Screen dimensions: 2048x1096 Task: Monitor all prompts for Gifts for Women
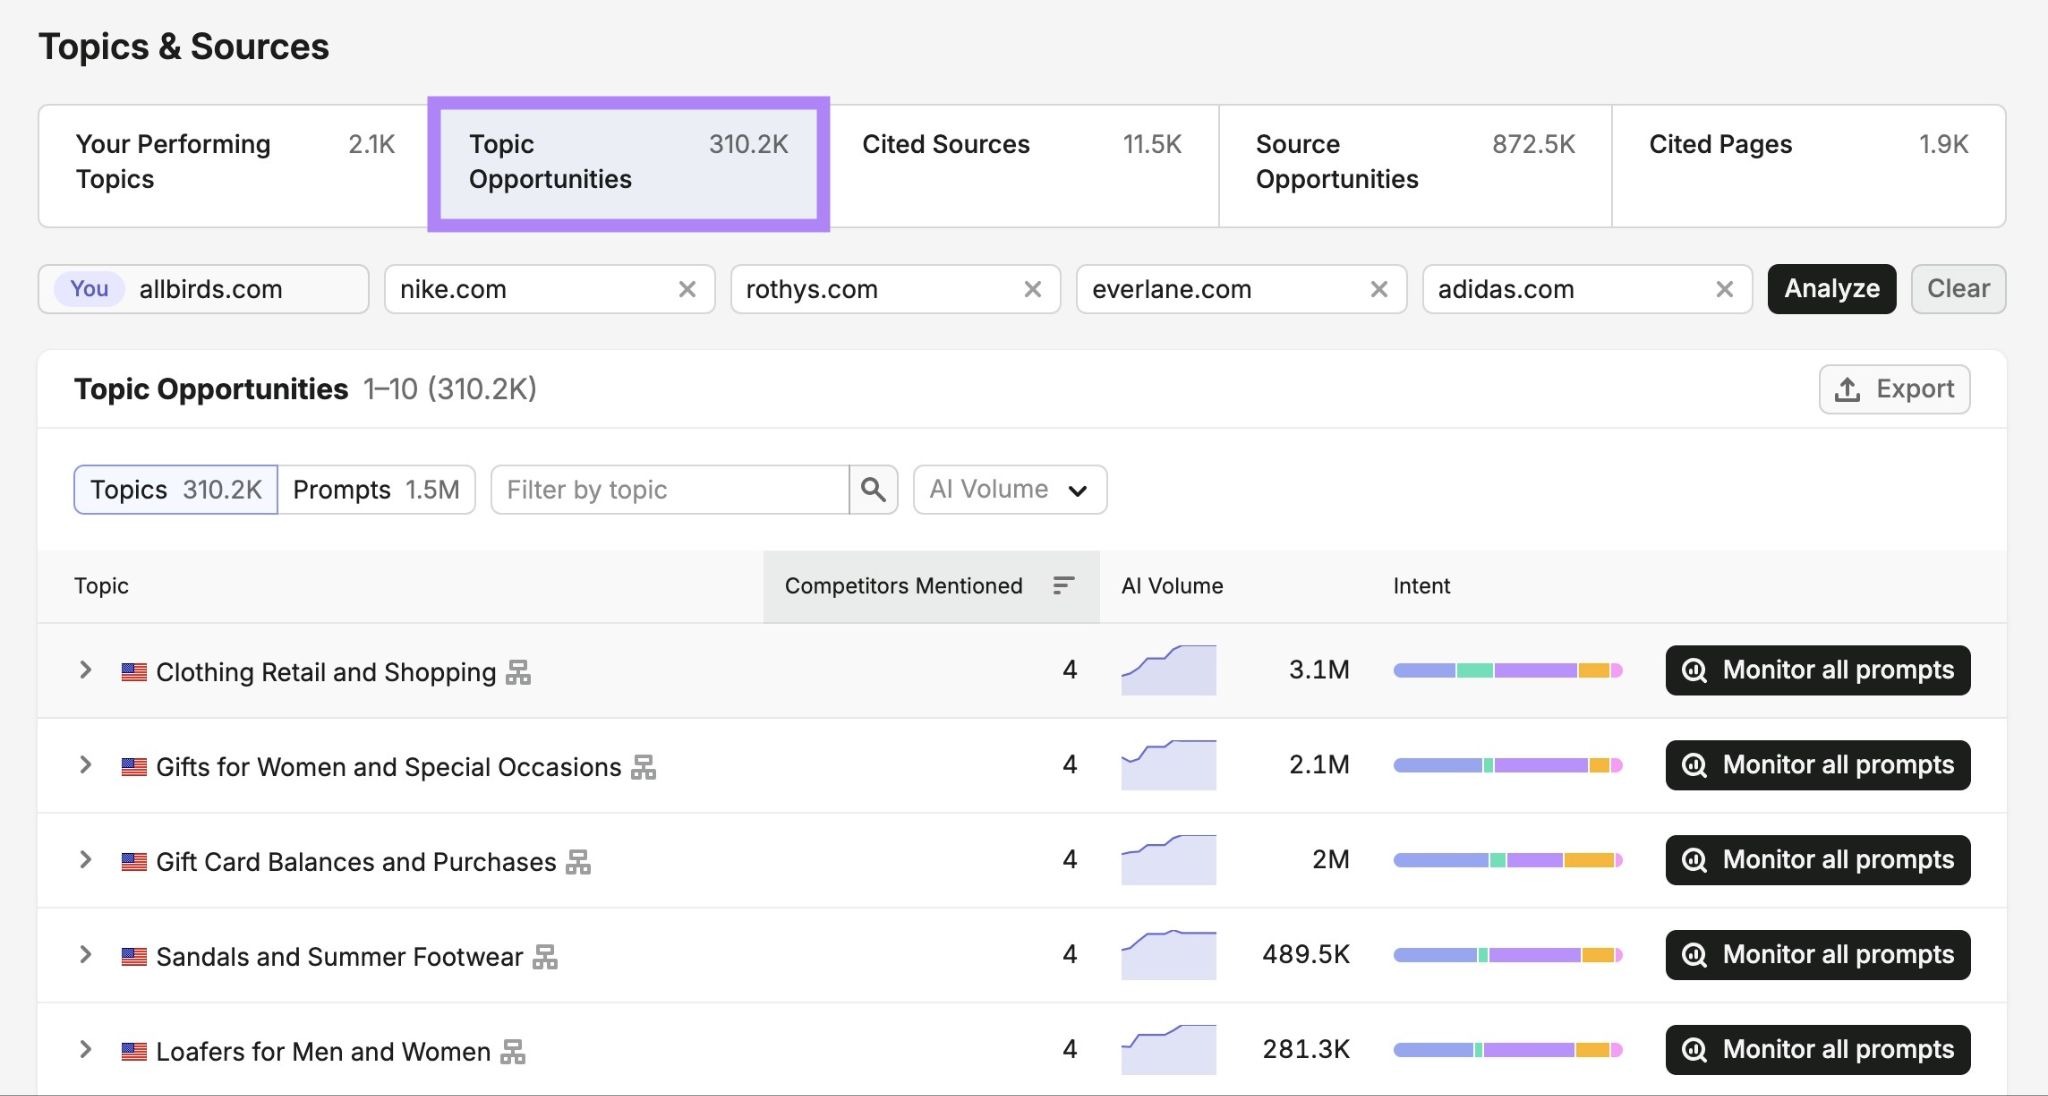click(1818, 765)
